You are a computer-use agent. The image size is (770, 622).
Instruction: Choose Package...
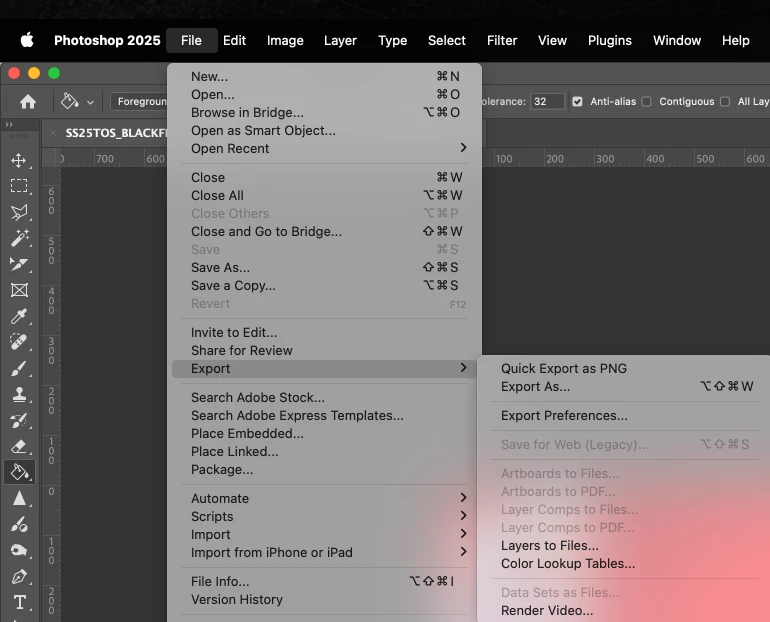coord(324,470)
